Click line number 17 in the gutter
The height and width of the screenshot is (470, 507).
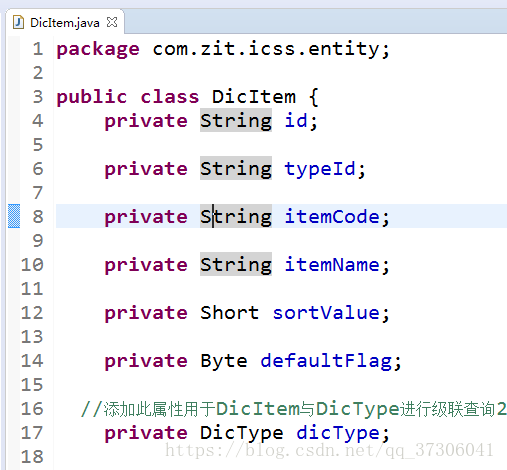[x=32, y=433]
